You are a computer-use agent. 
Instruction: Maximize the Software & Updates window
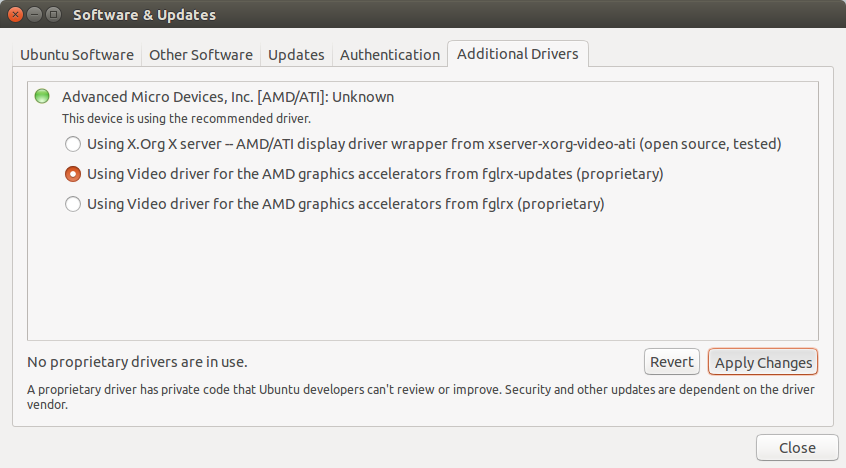53,15
